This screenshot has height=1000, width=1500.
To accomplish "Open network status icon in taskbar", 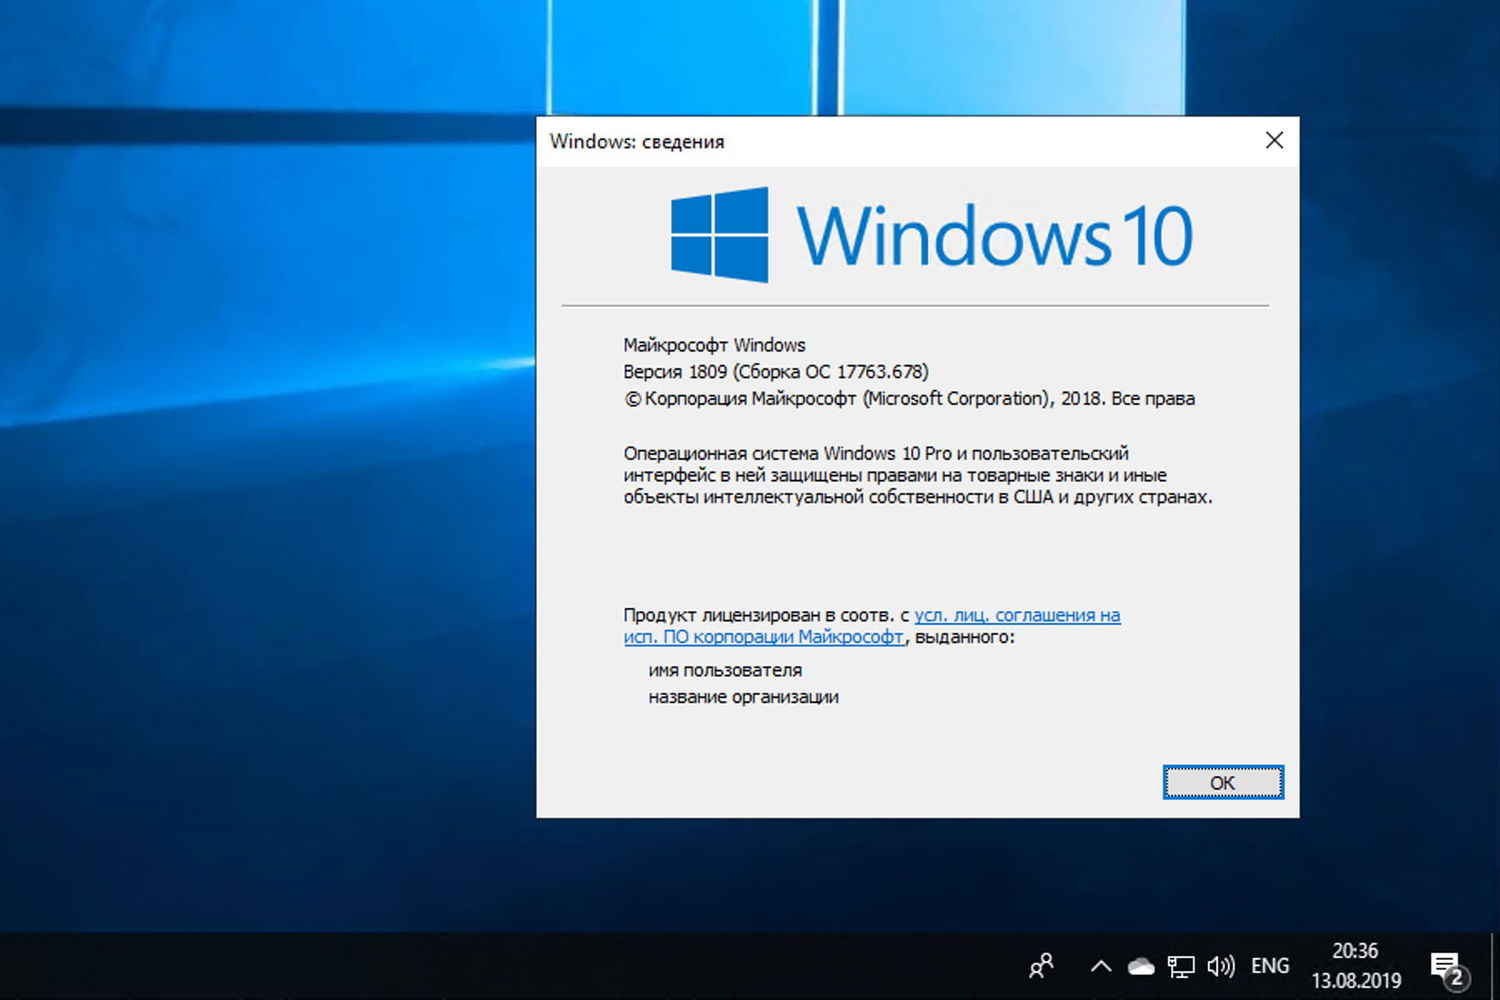I will (1181, 966).
